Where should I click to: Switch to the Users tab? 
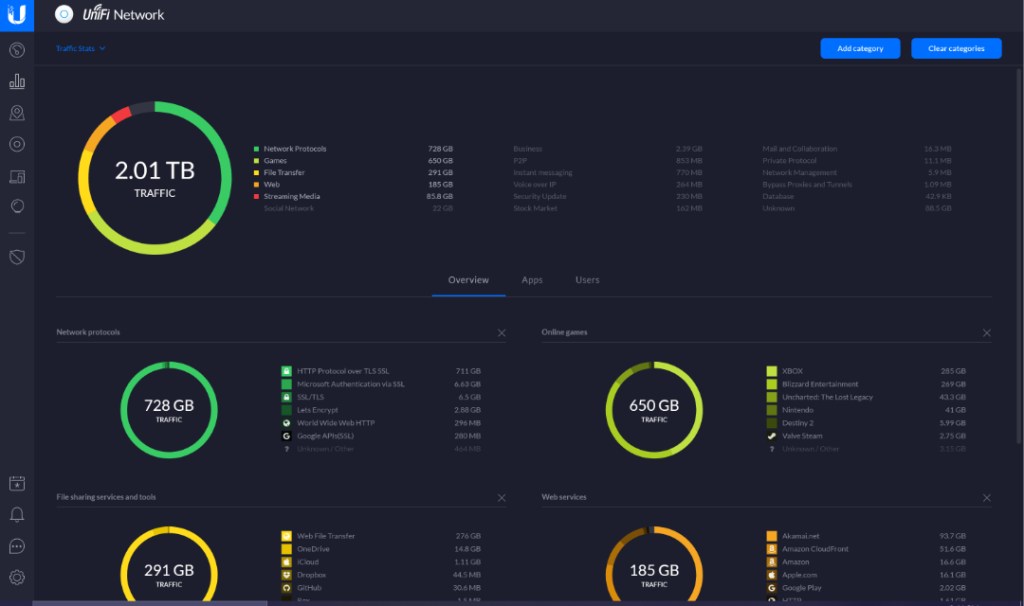[x=587, y=280]
